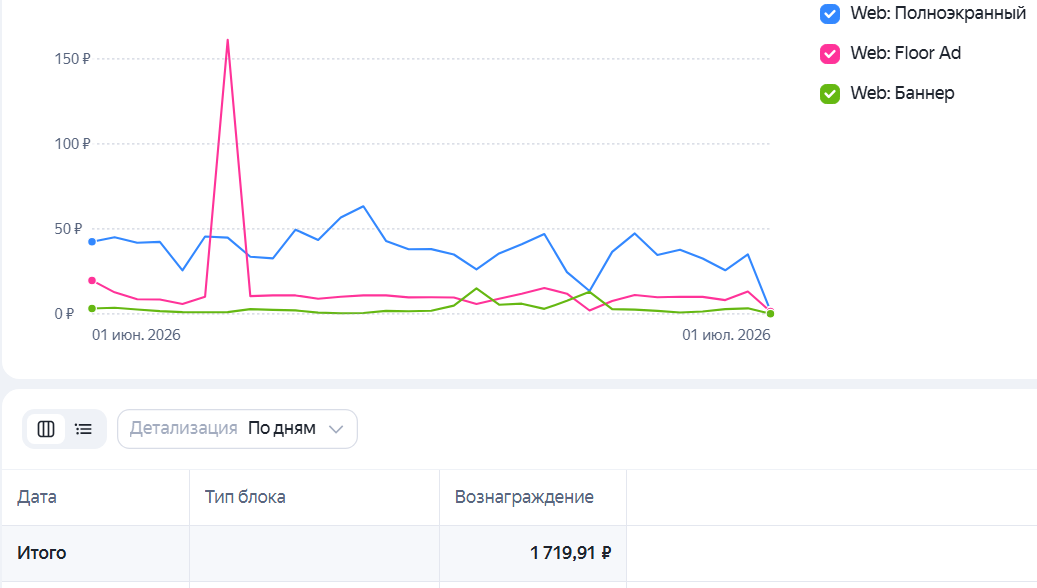Disable the Web: Баннер series checkbox
The height and width of the screenshot is (588, 1037).
coord(829,93)
